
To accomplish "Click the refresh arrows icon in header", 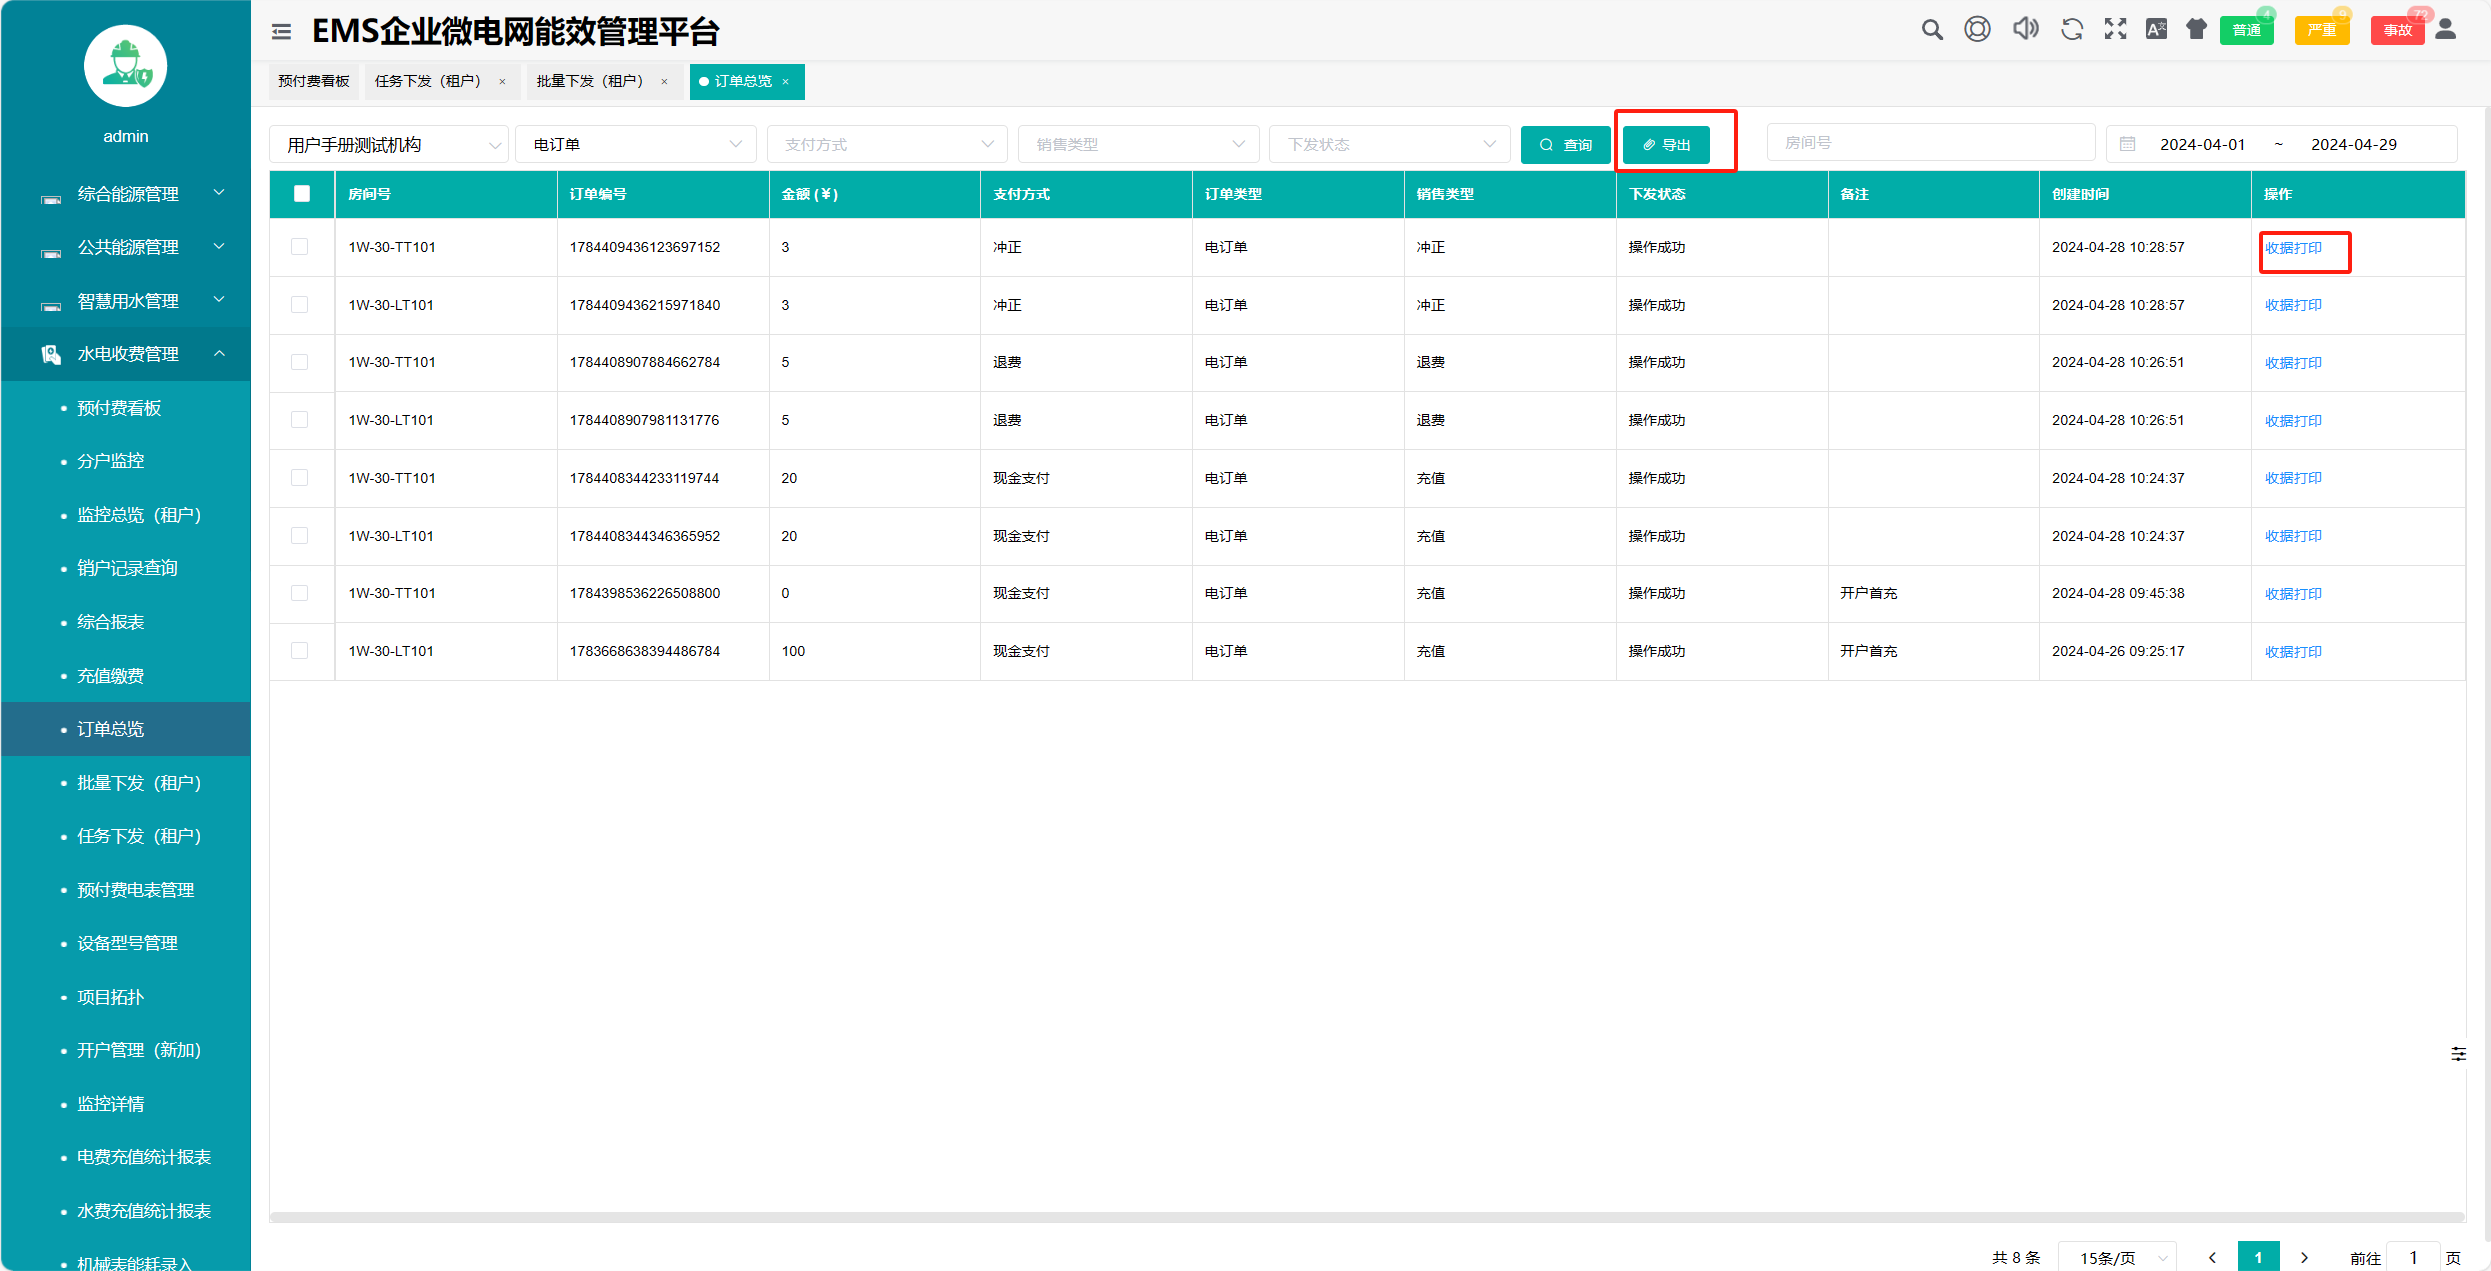I will 2071,30.
